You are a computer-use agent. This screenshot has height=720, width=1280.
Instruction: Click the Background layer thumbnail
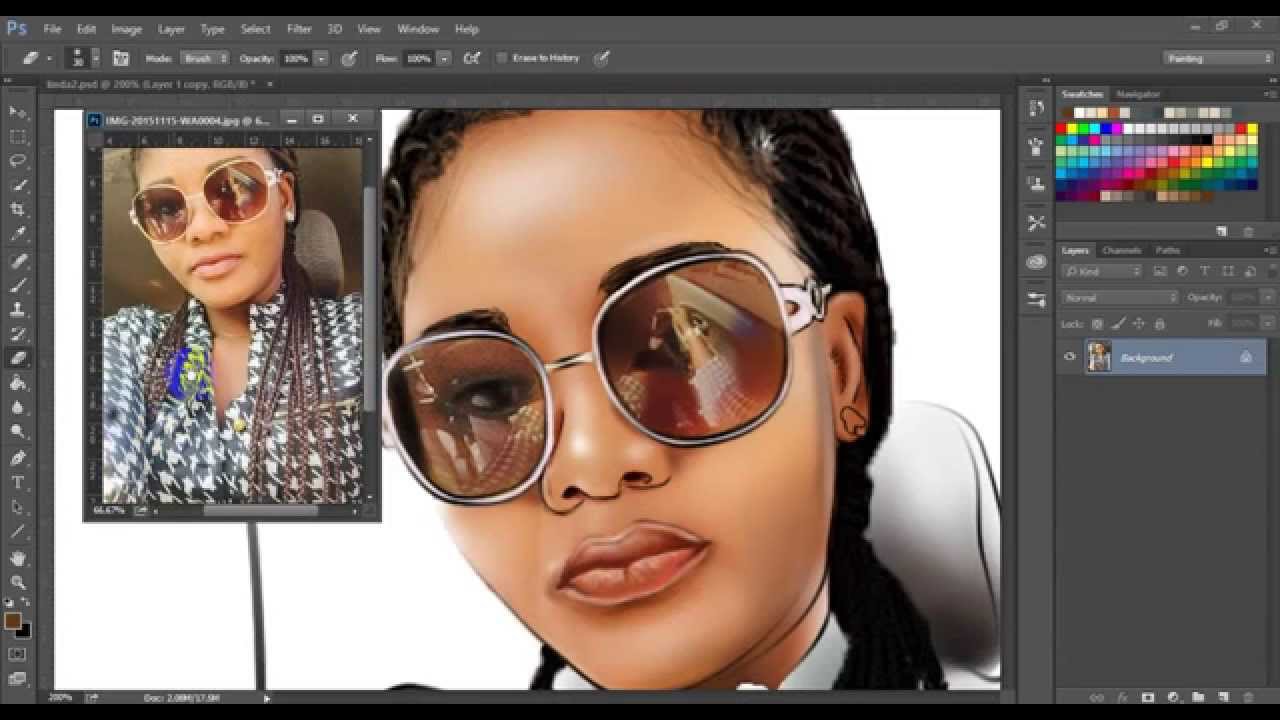1099,357
